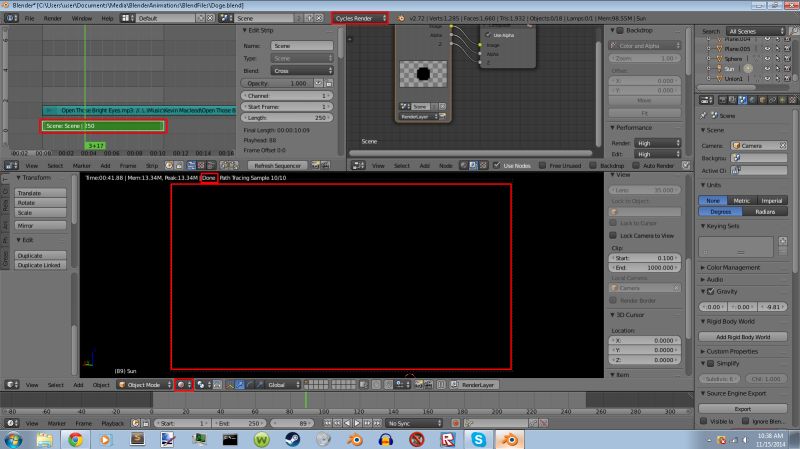Open the Help menu
800x449 pixels.
tap(107, 18)
